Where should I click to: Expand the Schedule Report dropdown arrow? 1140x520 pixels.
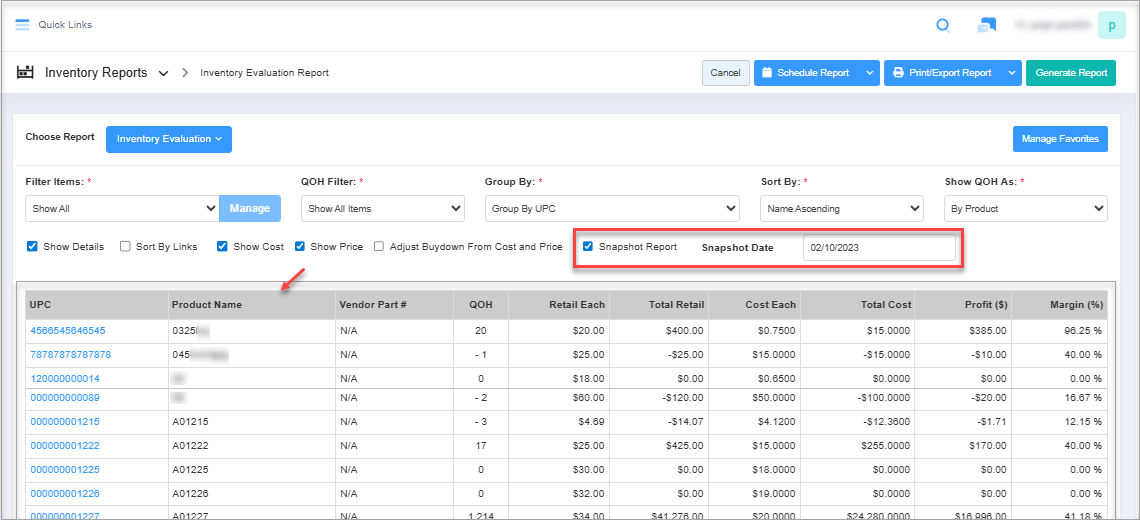(870, 73)
